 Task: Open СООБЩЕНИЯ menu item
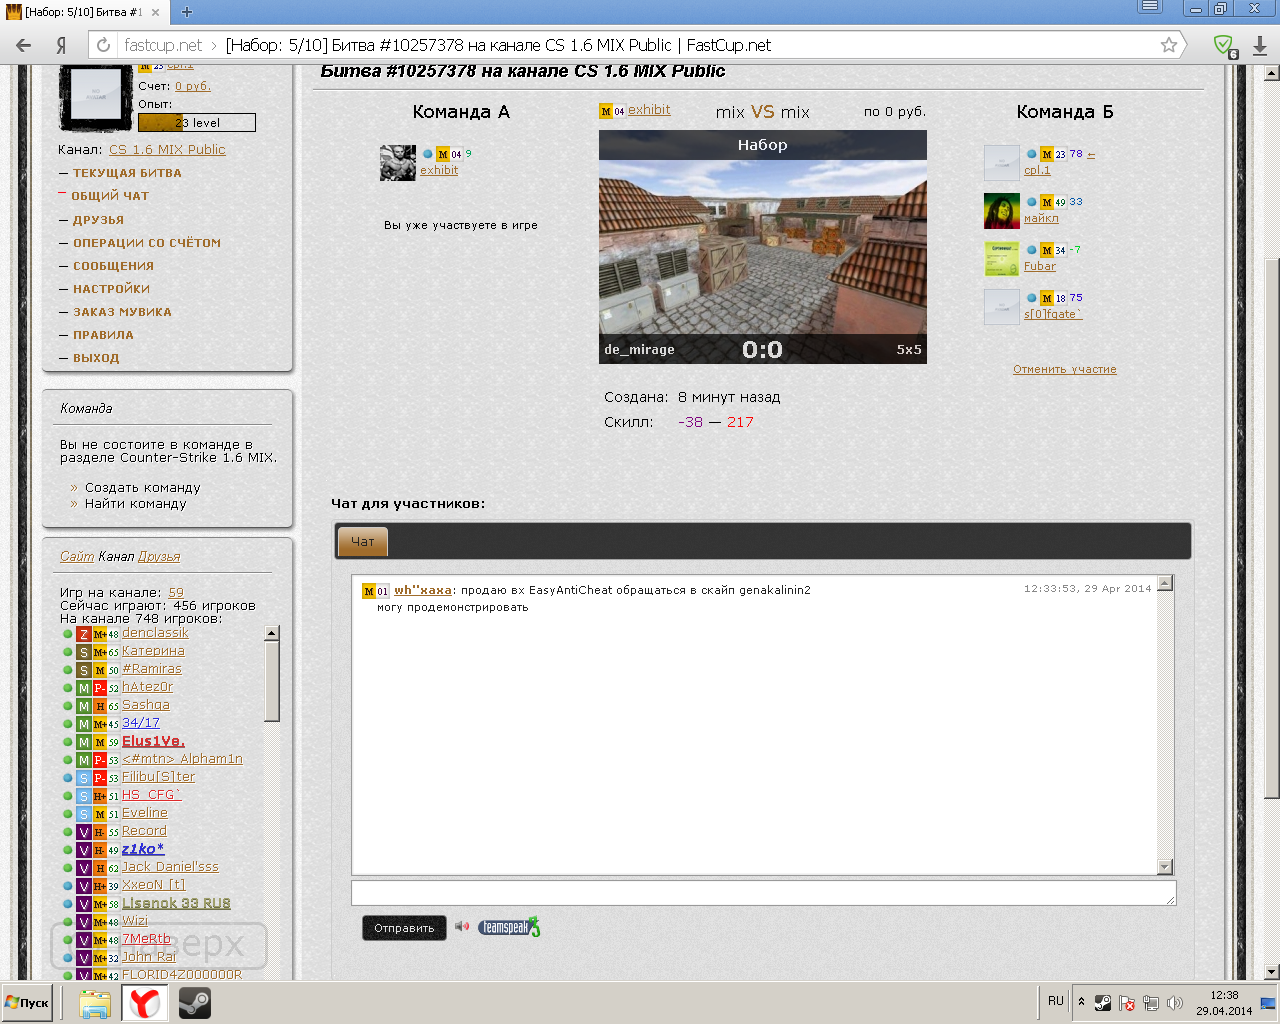[113, 266]
